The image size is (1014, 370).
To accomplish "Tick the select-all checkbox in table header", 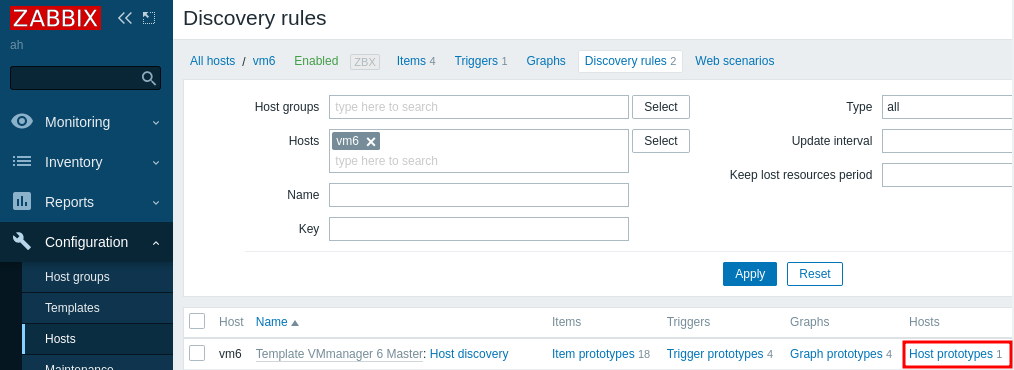I will point(197,321).
